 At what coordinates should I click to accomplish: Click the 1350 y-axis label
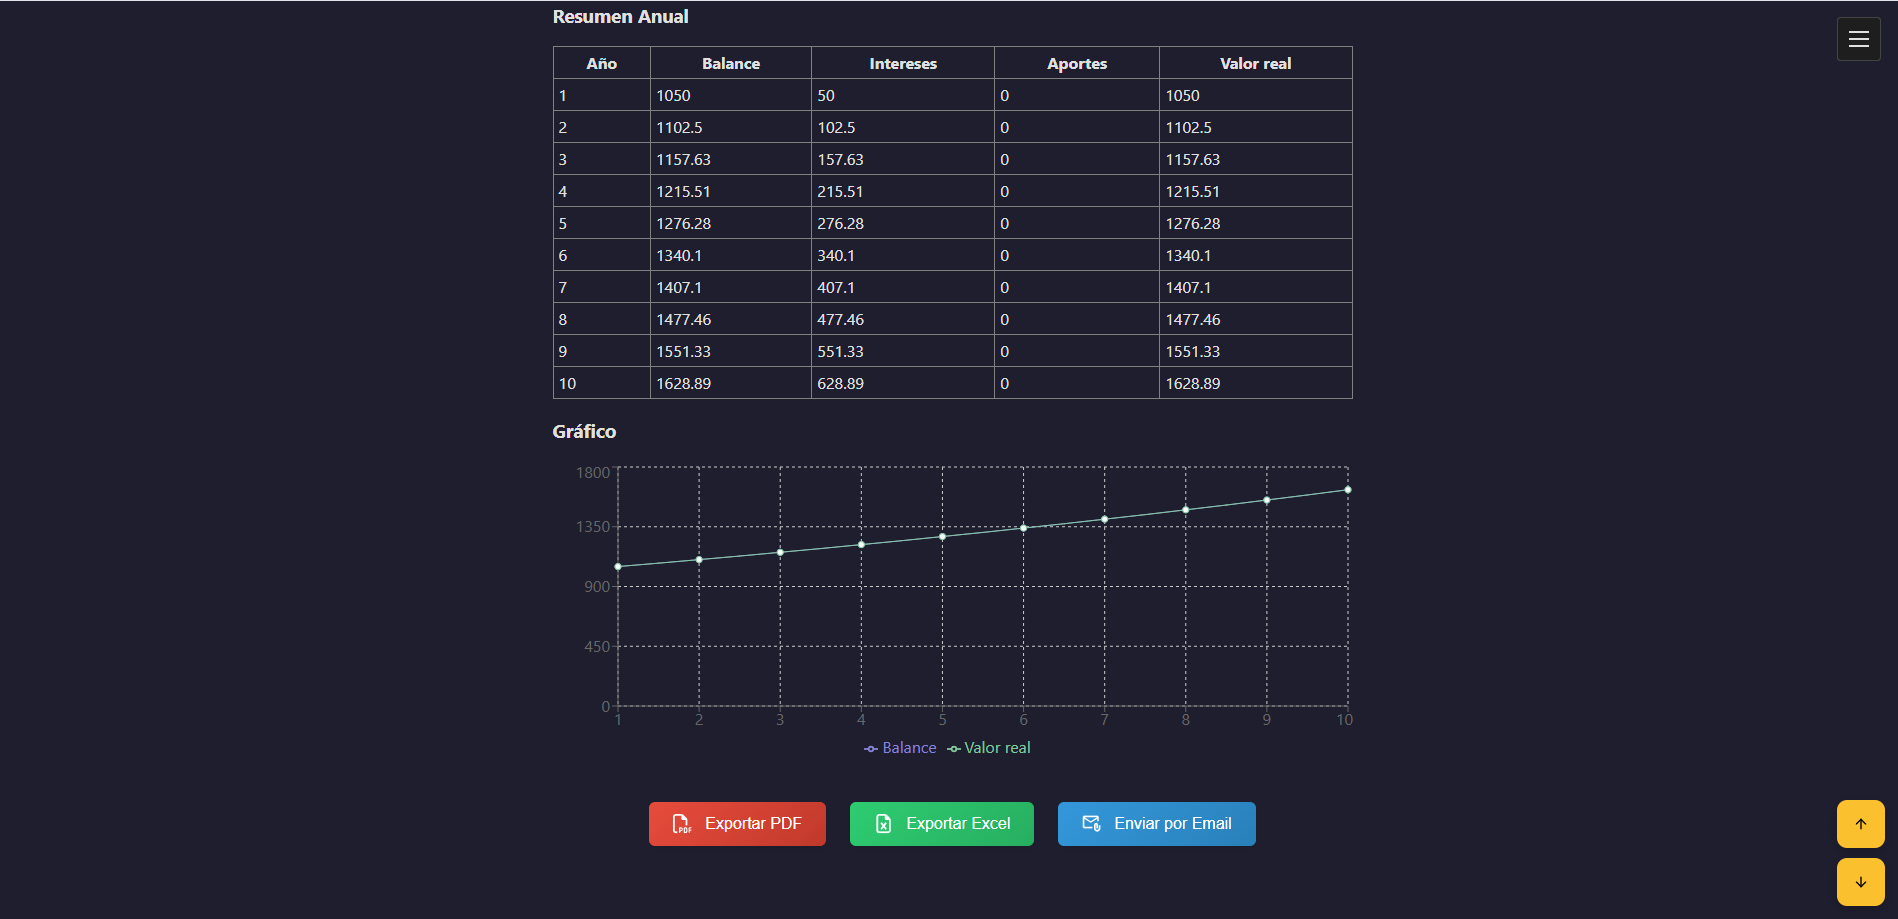592,527
